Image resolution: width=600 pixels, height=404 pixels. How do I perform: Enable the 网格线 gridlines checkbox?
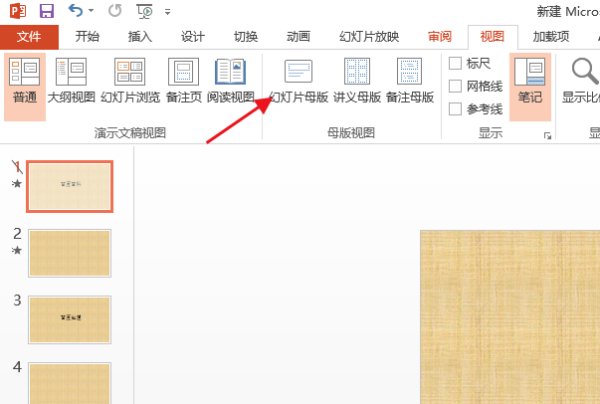tap(455, 86)
